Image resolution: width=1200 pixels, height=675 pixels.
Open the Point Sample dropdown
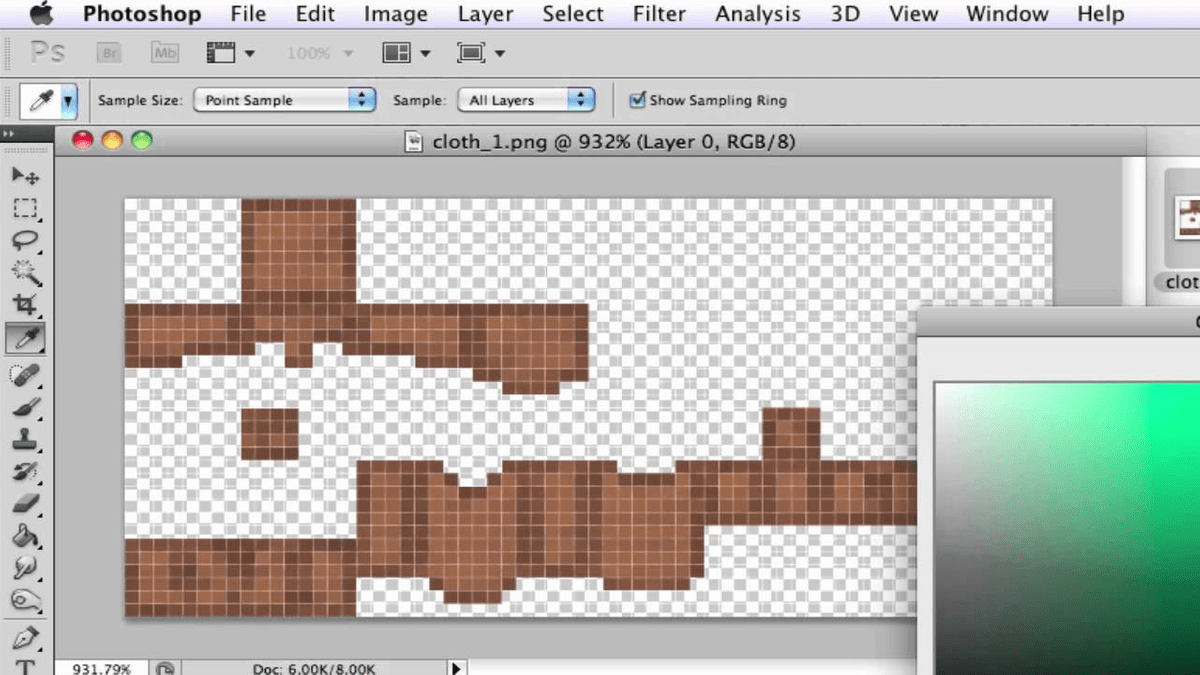285,100
